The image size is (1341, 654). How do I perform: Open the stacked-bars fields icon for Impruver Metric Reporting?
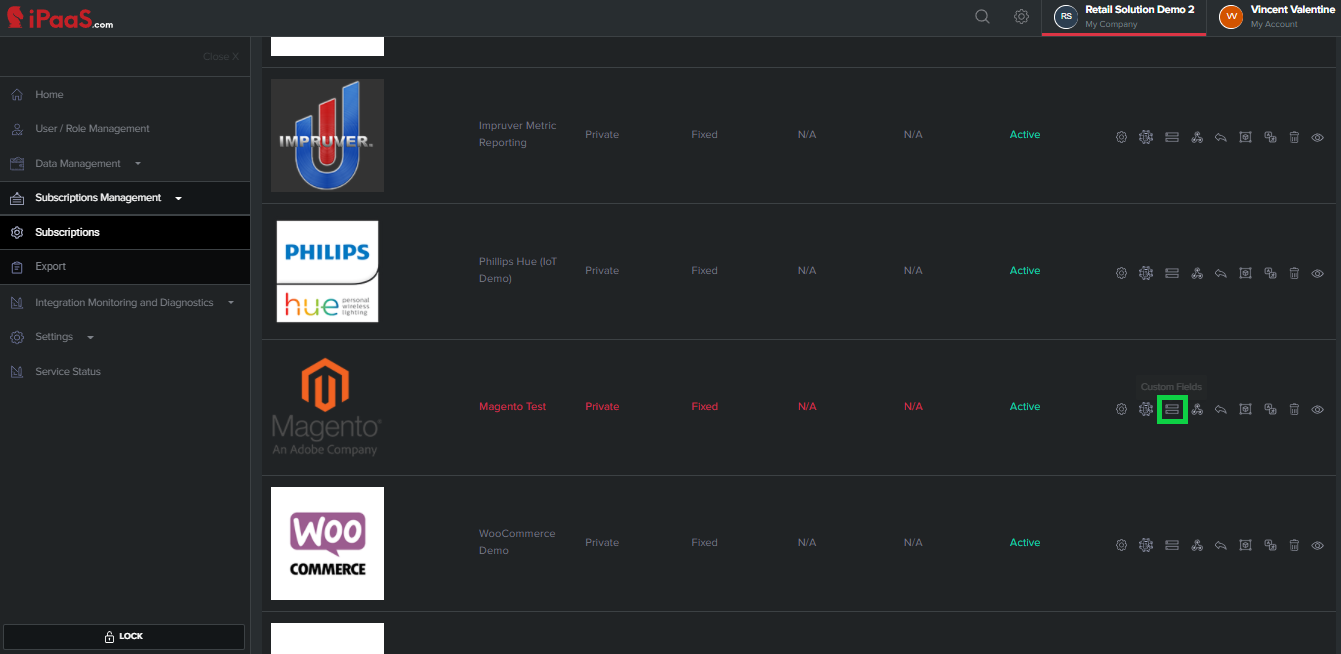1172,137
